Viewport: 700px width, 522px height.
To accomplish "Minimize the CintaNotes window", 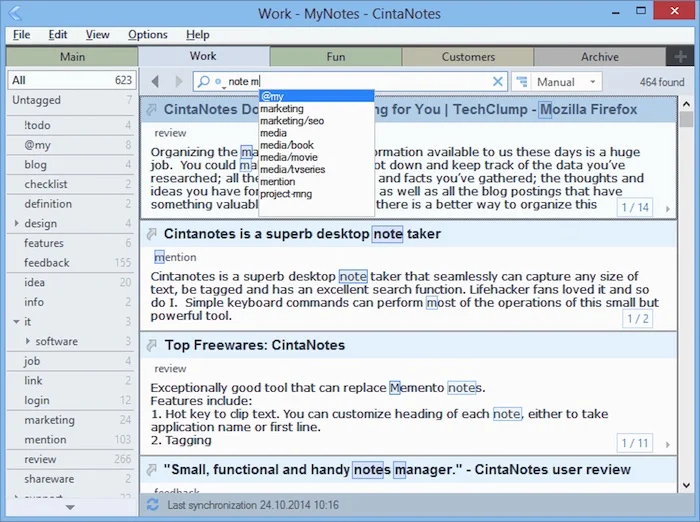I will coord(616,12).
